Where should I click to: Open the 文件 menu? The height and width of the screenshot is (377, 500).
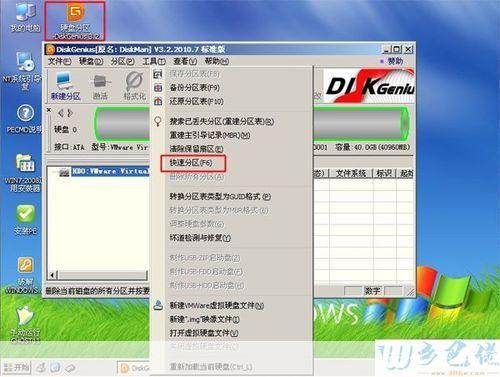coord(59,61)
